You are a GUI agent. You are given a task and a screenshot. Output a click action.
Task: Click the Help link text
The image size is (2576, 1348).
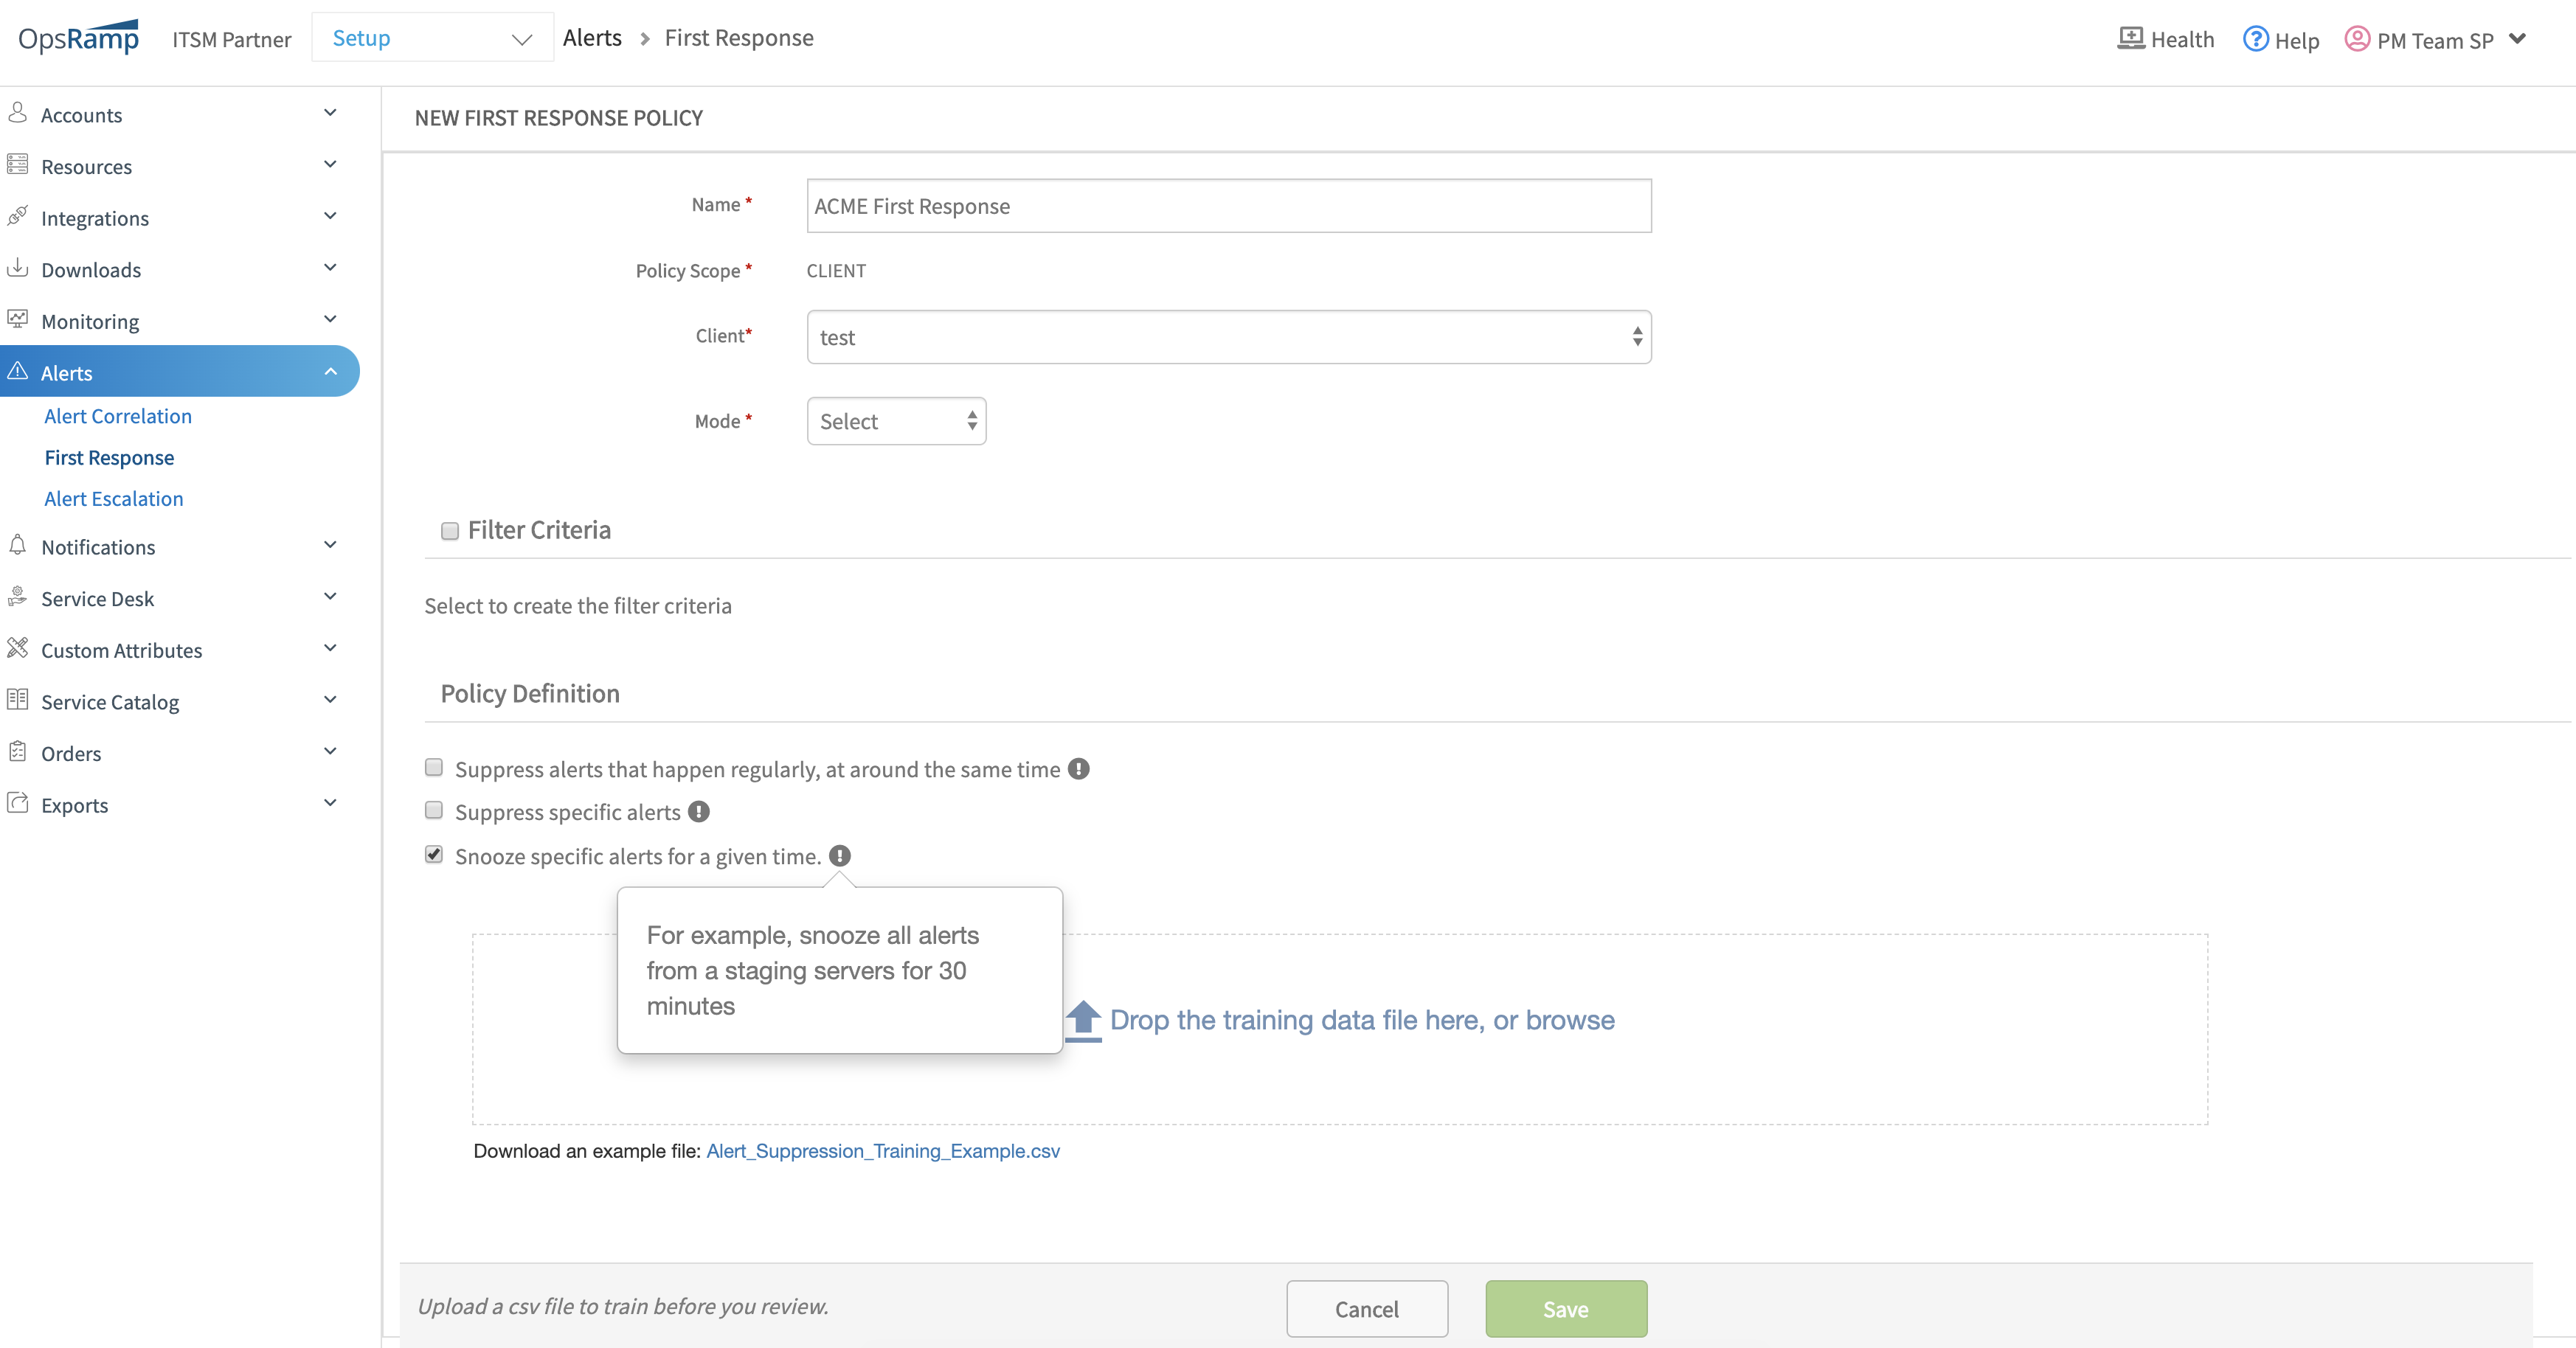click(x=2297, y=40)
